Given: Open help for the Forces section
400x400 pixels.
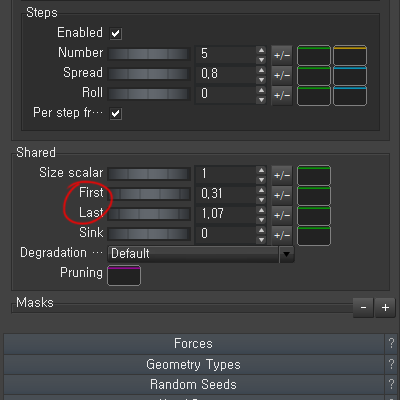Looking at the screenshot, I should click(x=391, y=344).
